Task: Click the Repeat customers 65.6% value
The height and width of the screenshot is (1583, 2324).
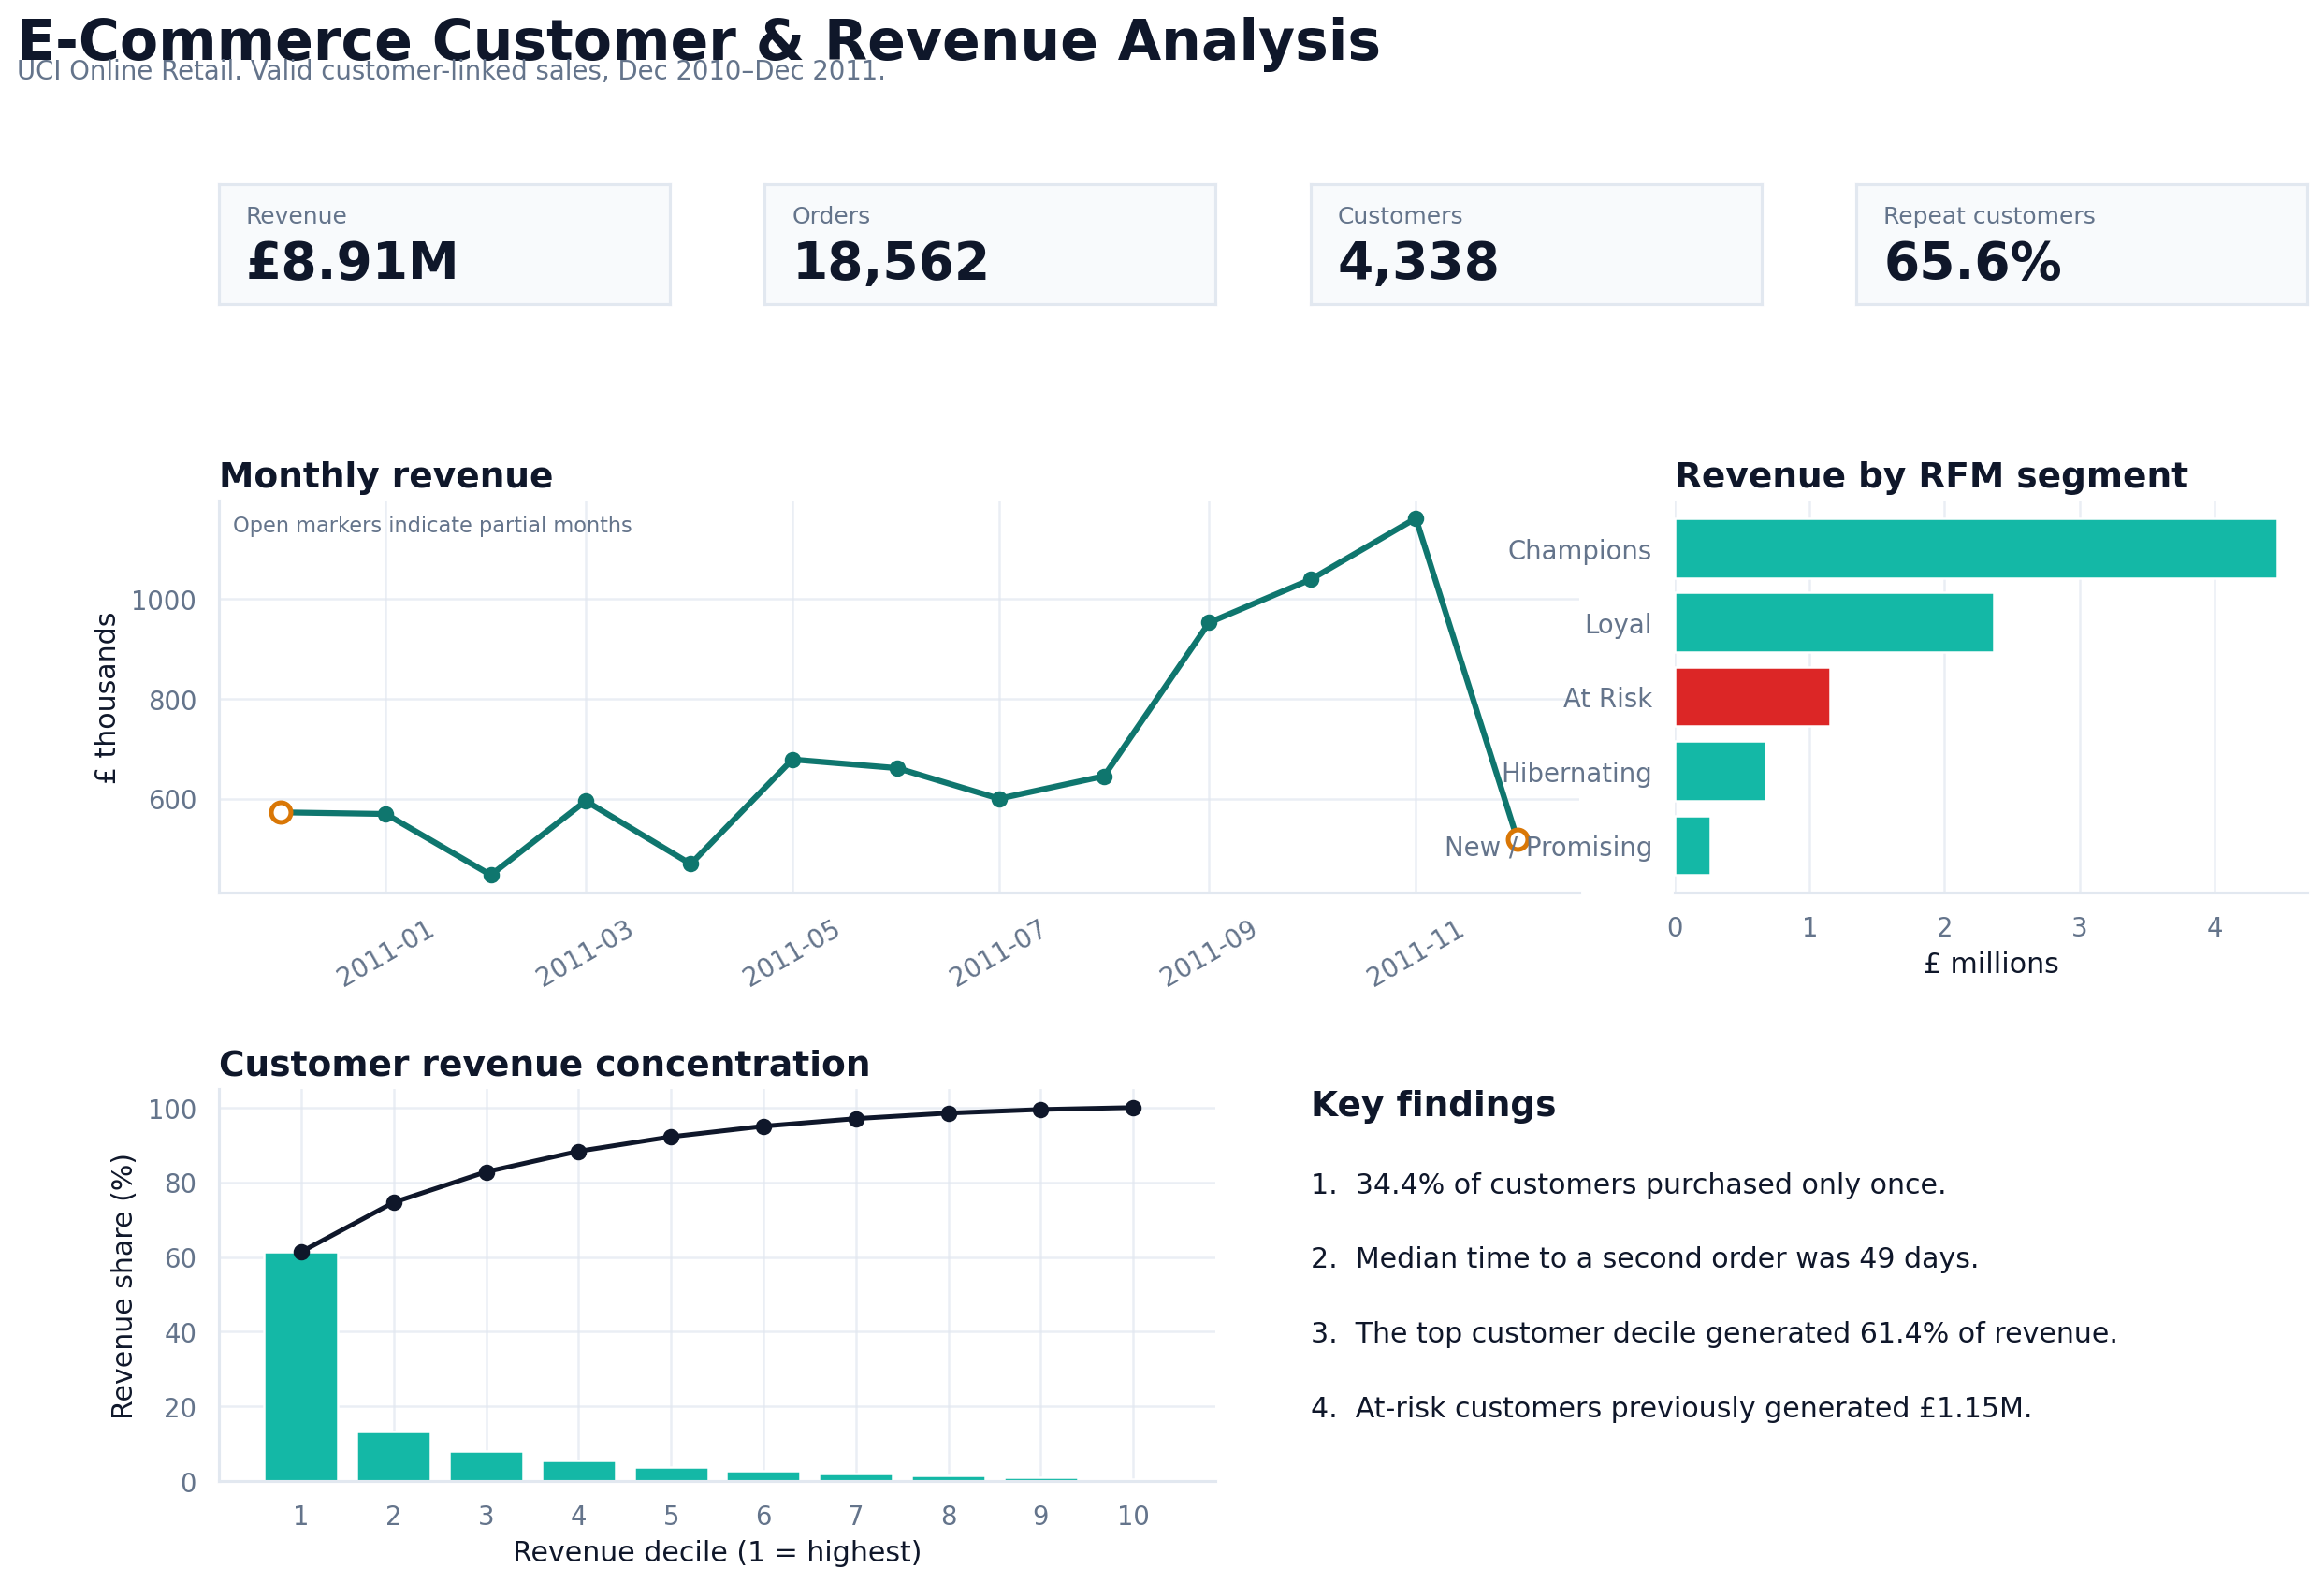Action: 1972,262
